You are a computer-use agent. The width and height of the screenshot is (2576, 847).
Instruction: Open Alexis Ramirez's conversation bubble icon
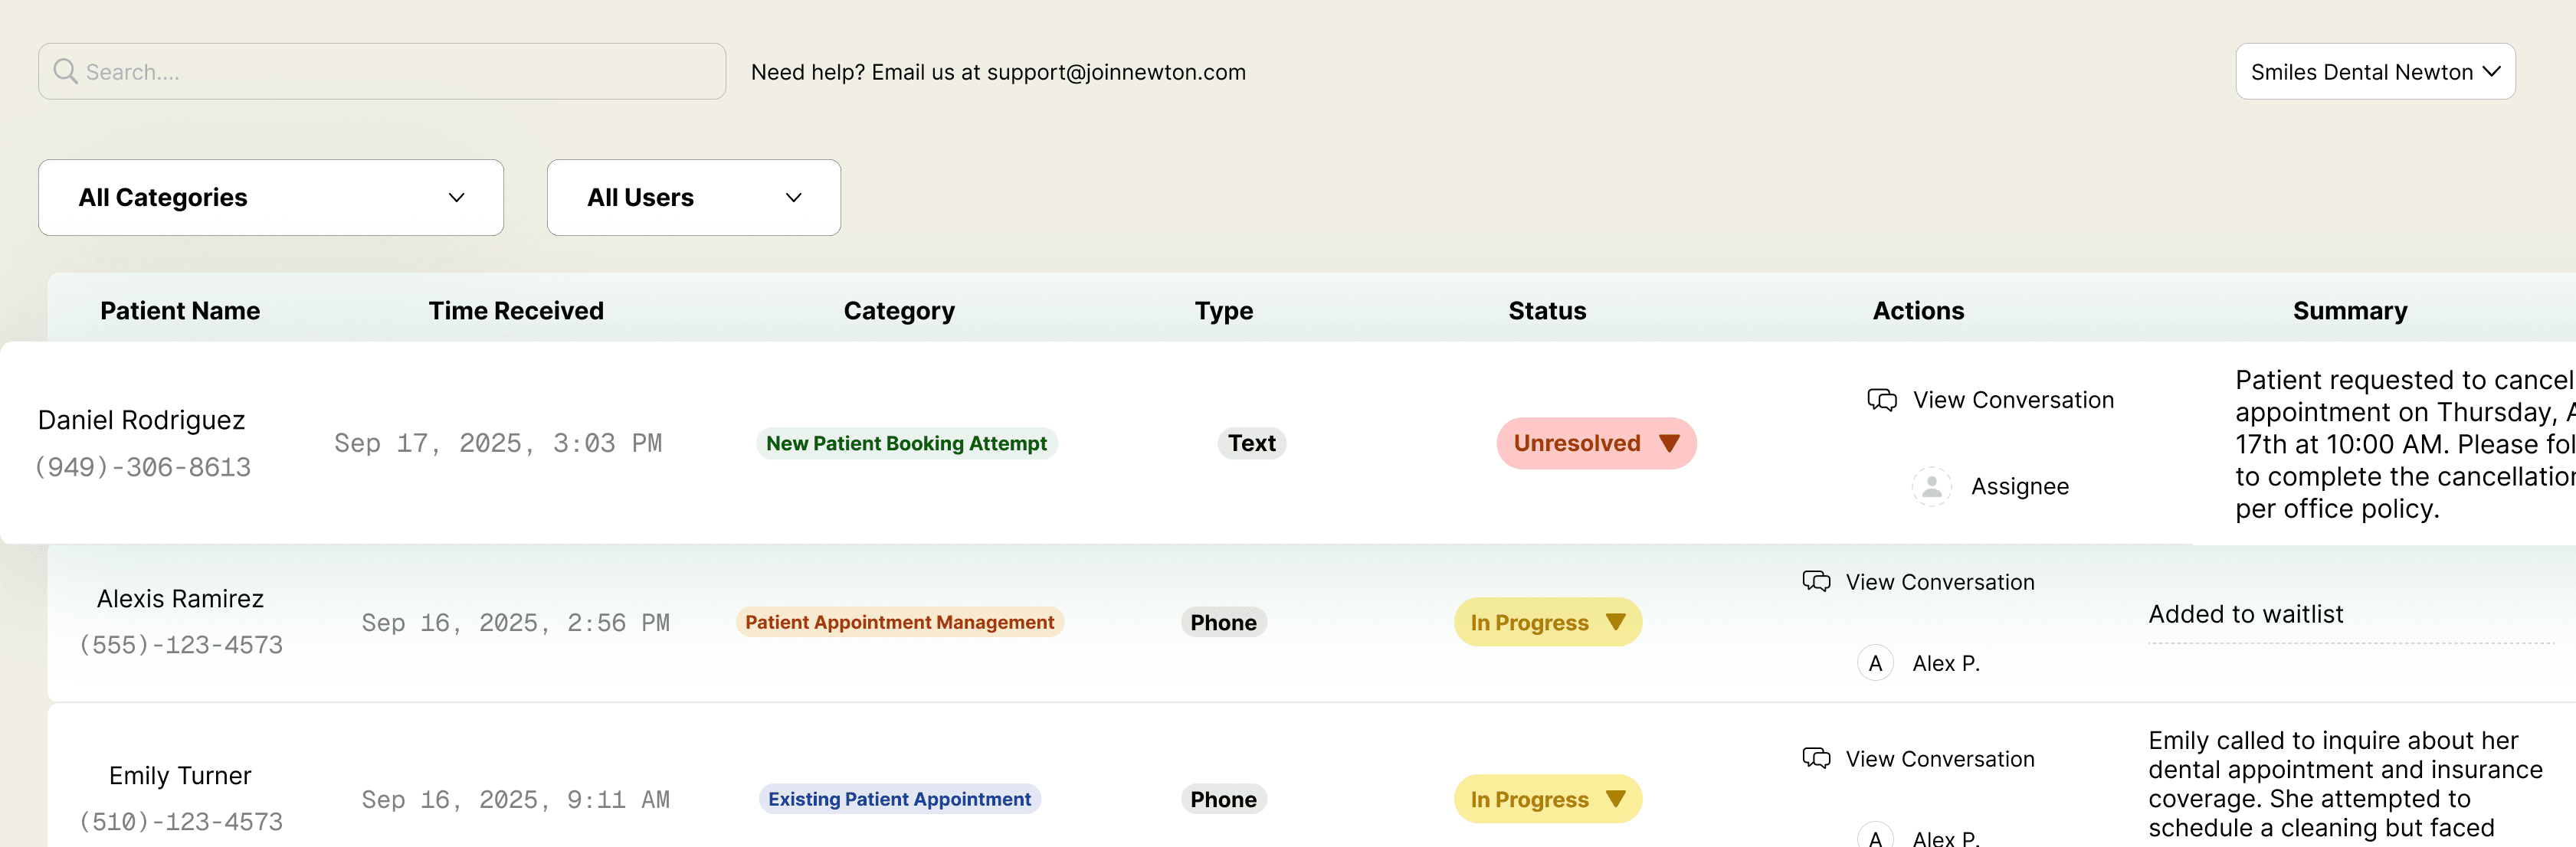tap(1816, 582)
